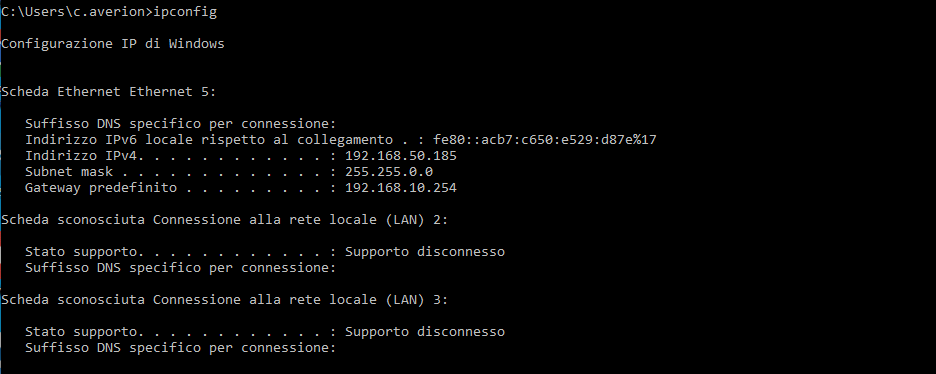Screen dimensions: 936x374
Task: Click the C:\Users\c.averion prompt path
Action: (x=74, y=13)
